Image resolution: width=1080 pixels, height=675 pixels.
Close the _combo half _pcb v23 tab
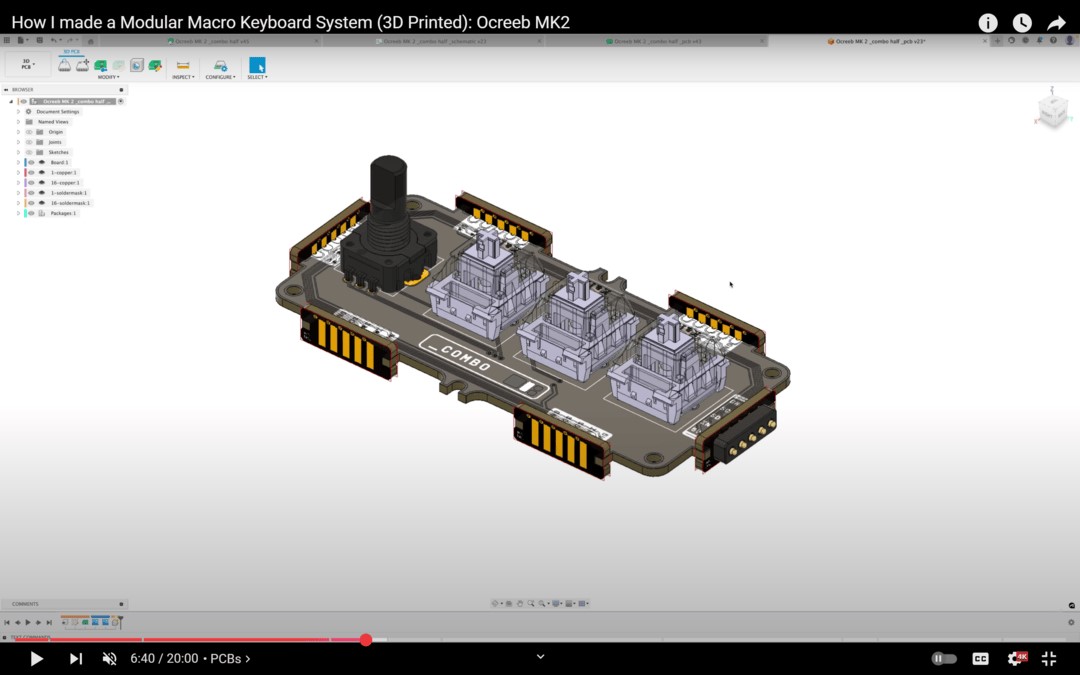[984, 41]
